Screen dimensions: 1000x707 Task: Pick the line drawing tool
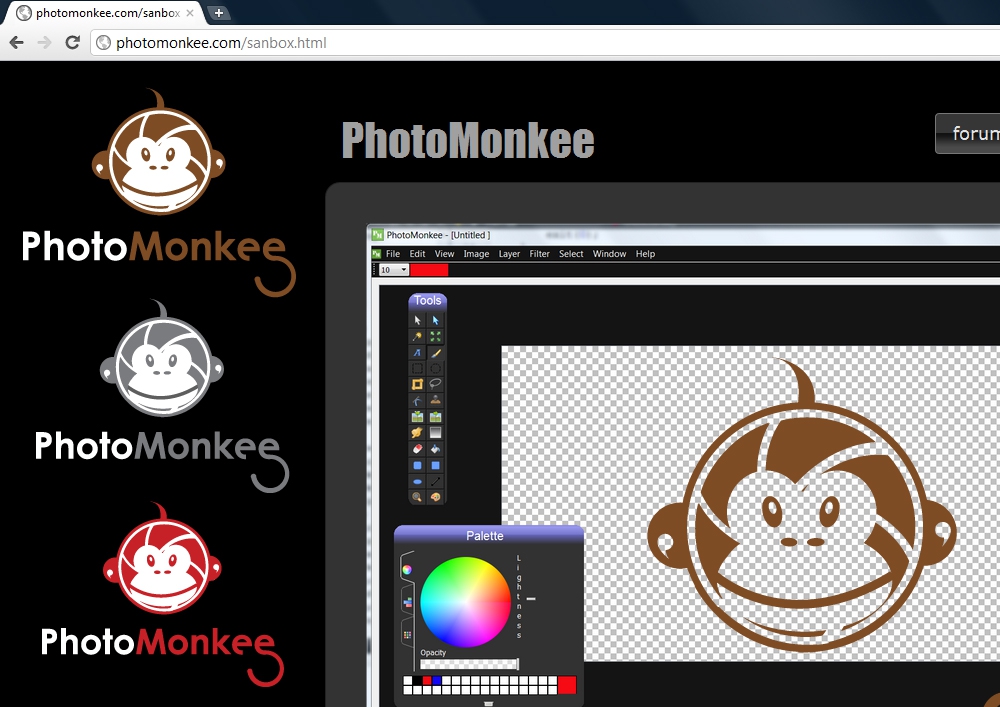[x=436, y=481]
